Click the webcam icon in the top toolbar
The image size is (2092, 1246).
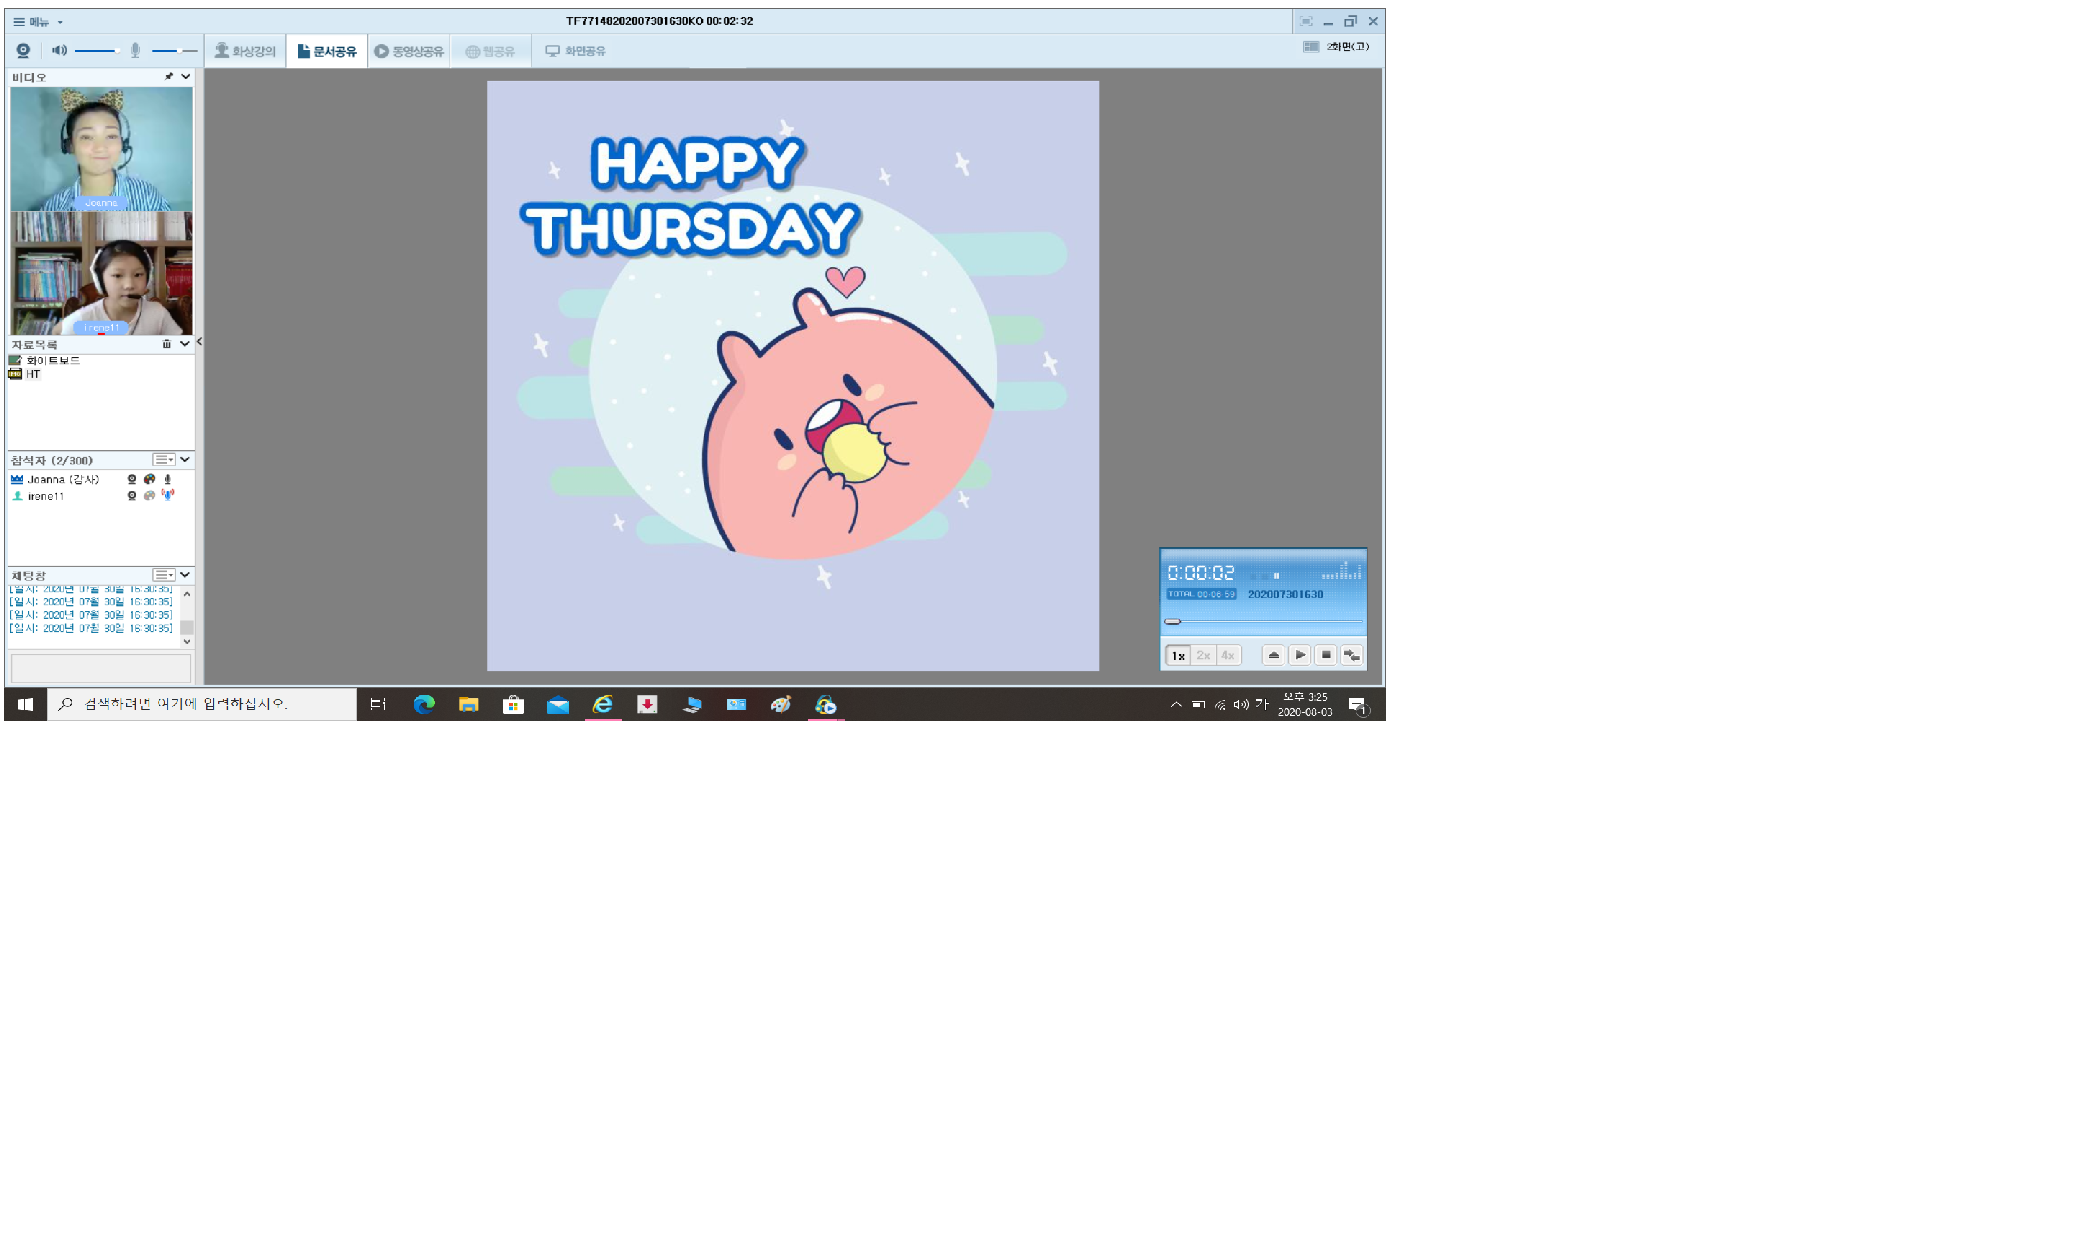pyautogui.click(x=23, y=50)
